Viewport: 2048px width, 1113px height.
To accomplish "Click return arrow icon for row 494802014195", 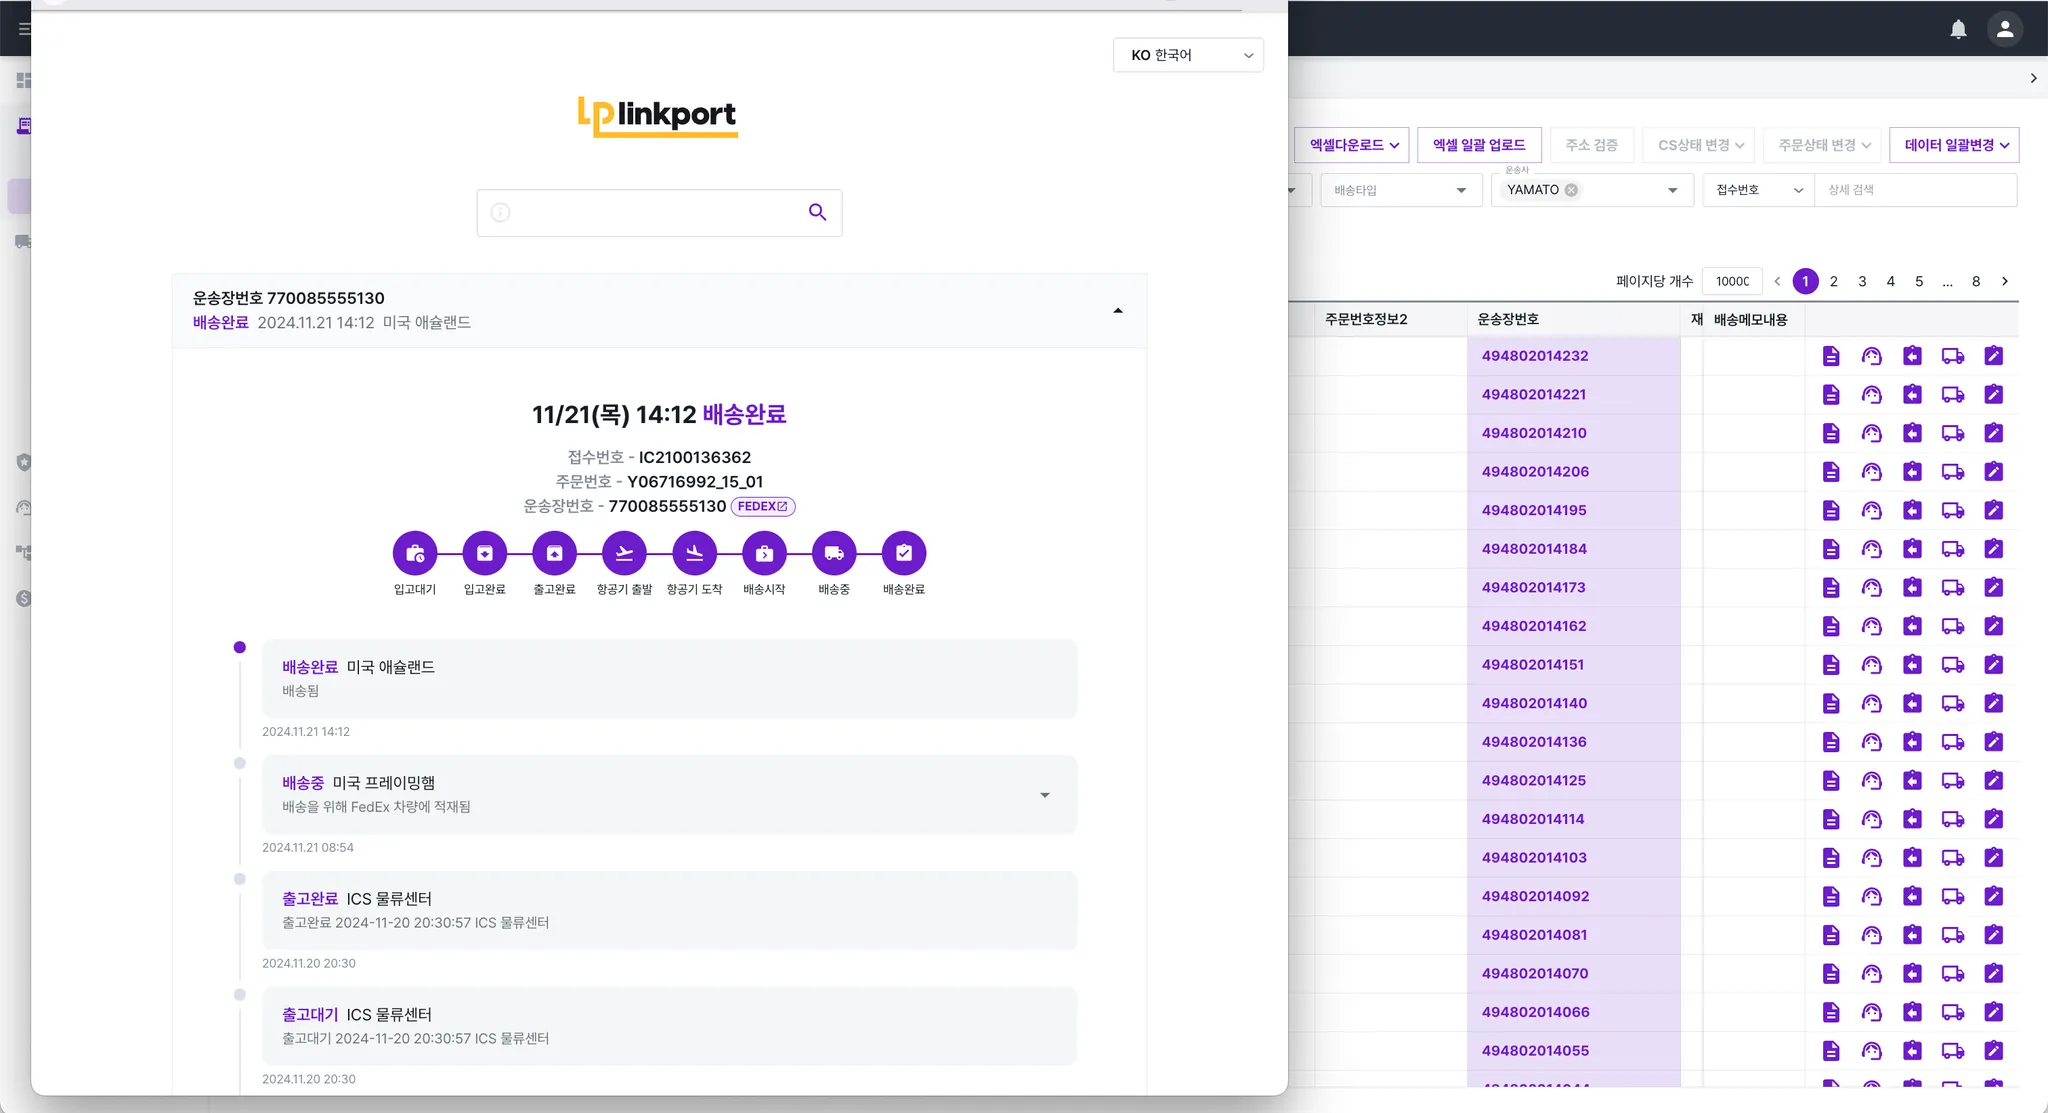I will (x=1912, y=511).
